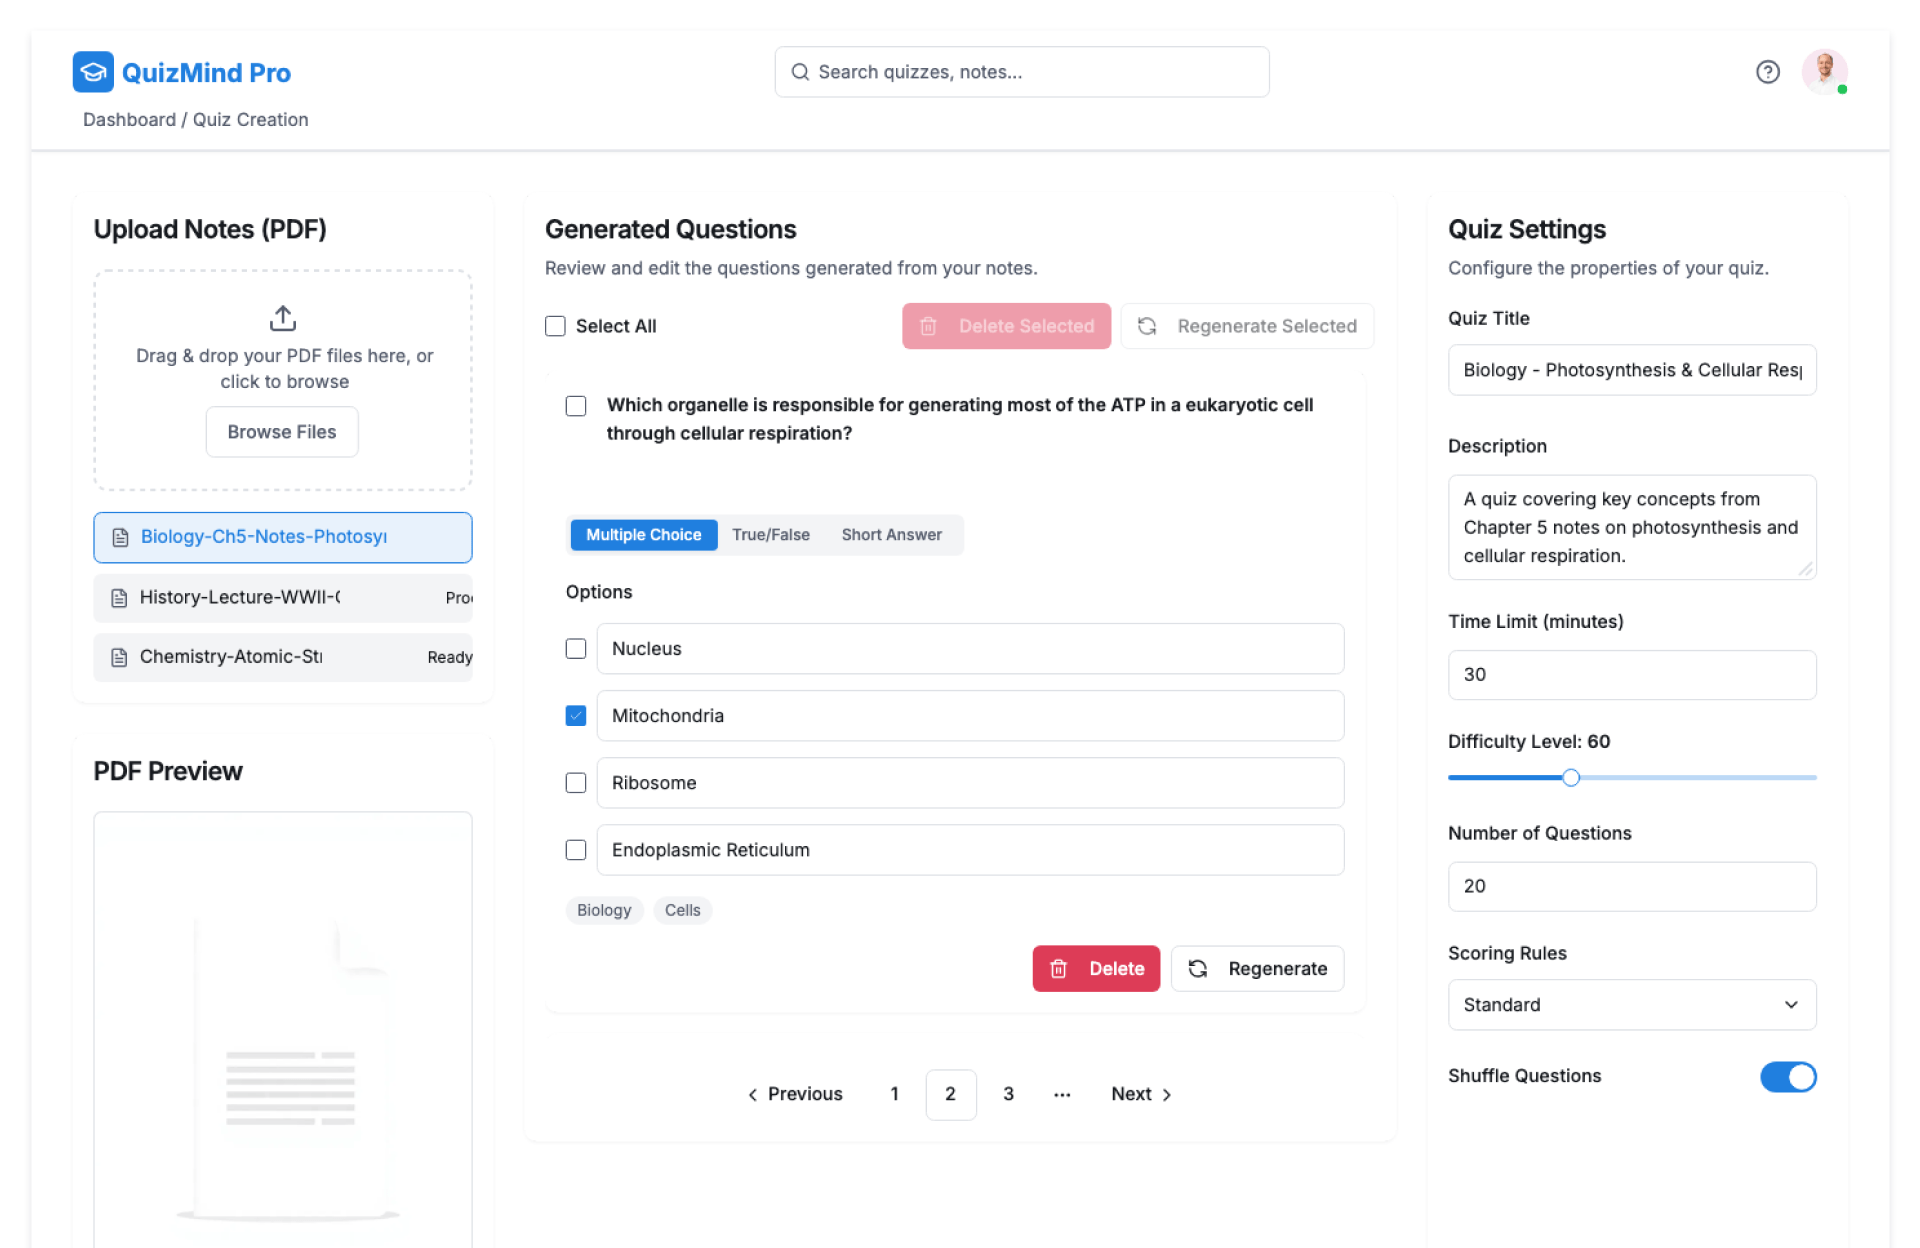This screenshot has width=1920, height=1248.
Task: Open the Scoring Rules Standard dropdown
Action: pyautogui.click(x=1631, y=1004)
